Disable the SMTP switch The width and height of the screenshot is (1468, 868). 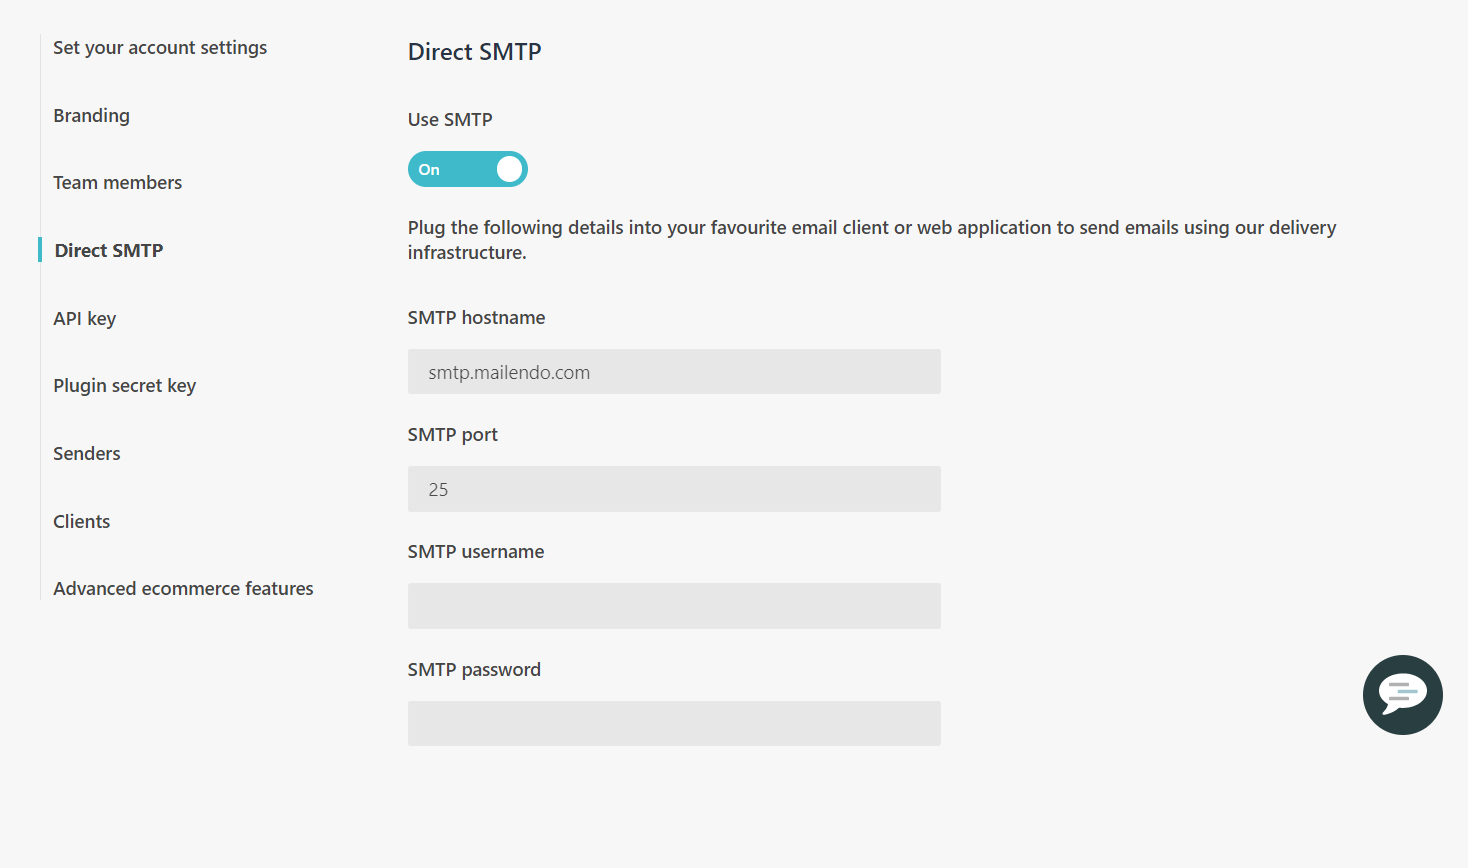point(467,169)
